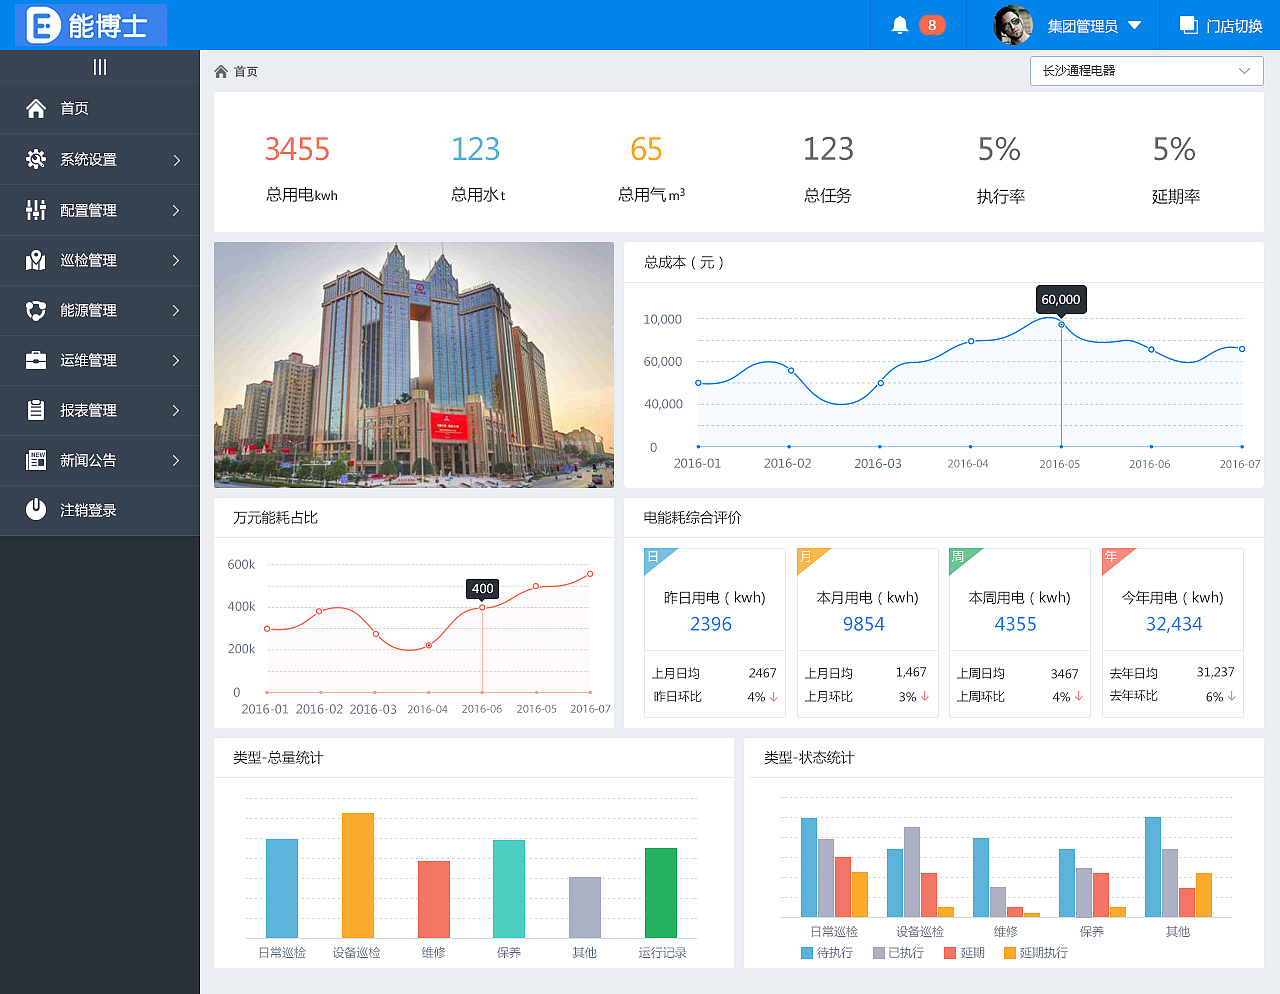Open the 系统设置 menu item
The width and height of the screenshot is (1280, 994).
pyautogui.click(x=100, y=159)
